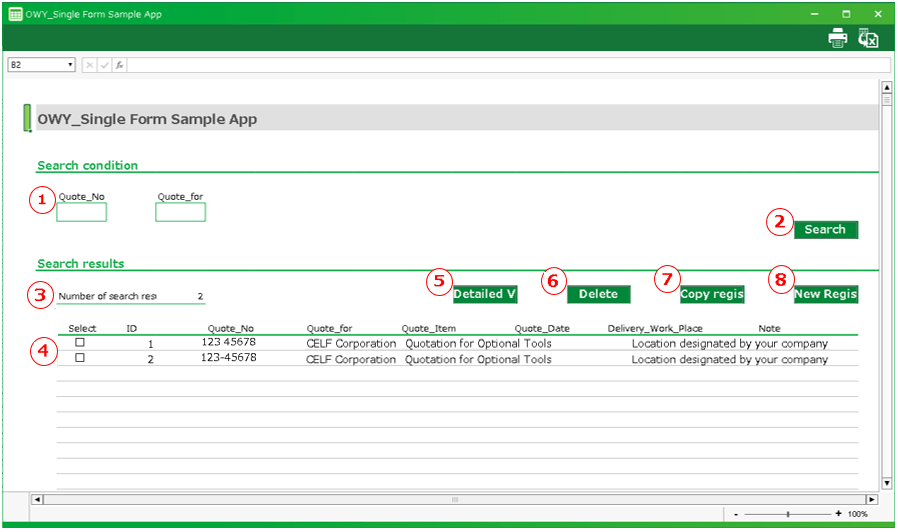Click the Copy register button
898x532 pixels.
click(x=712, y=294)
